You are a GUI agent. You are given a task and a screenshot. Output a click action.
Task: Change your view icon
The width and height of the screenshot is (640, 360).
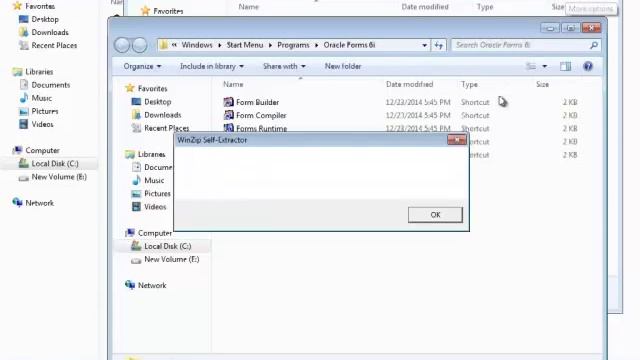[x=531, y=66]
